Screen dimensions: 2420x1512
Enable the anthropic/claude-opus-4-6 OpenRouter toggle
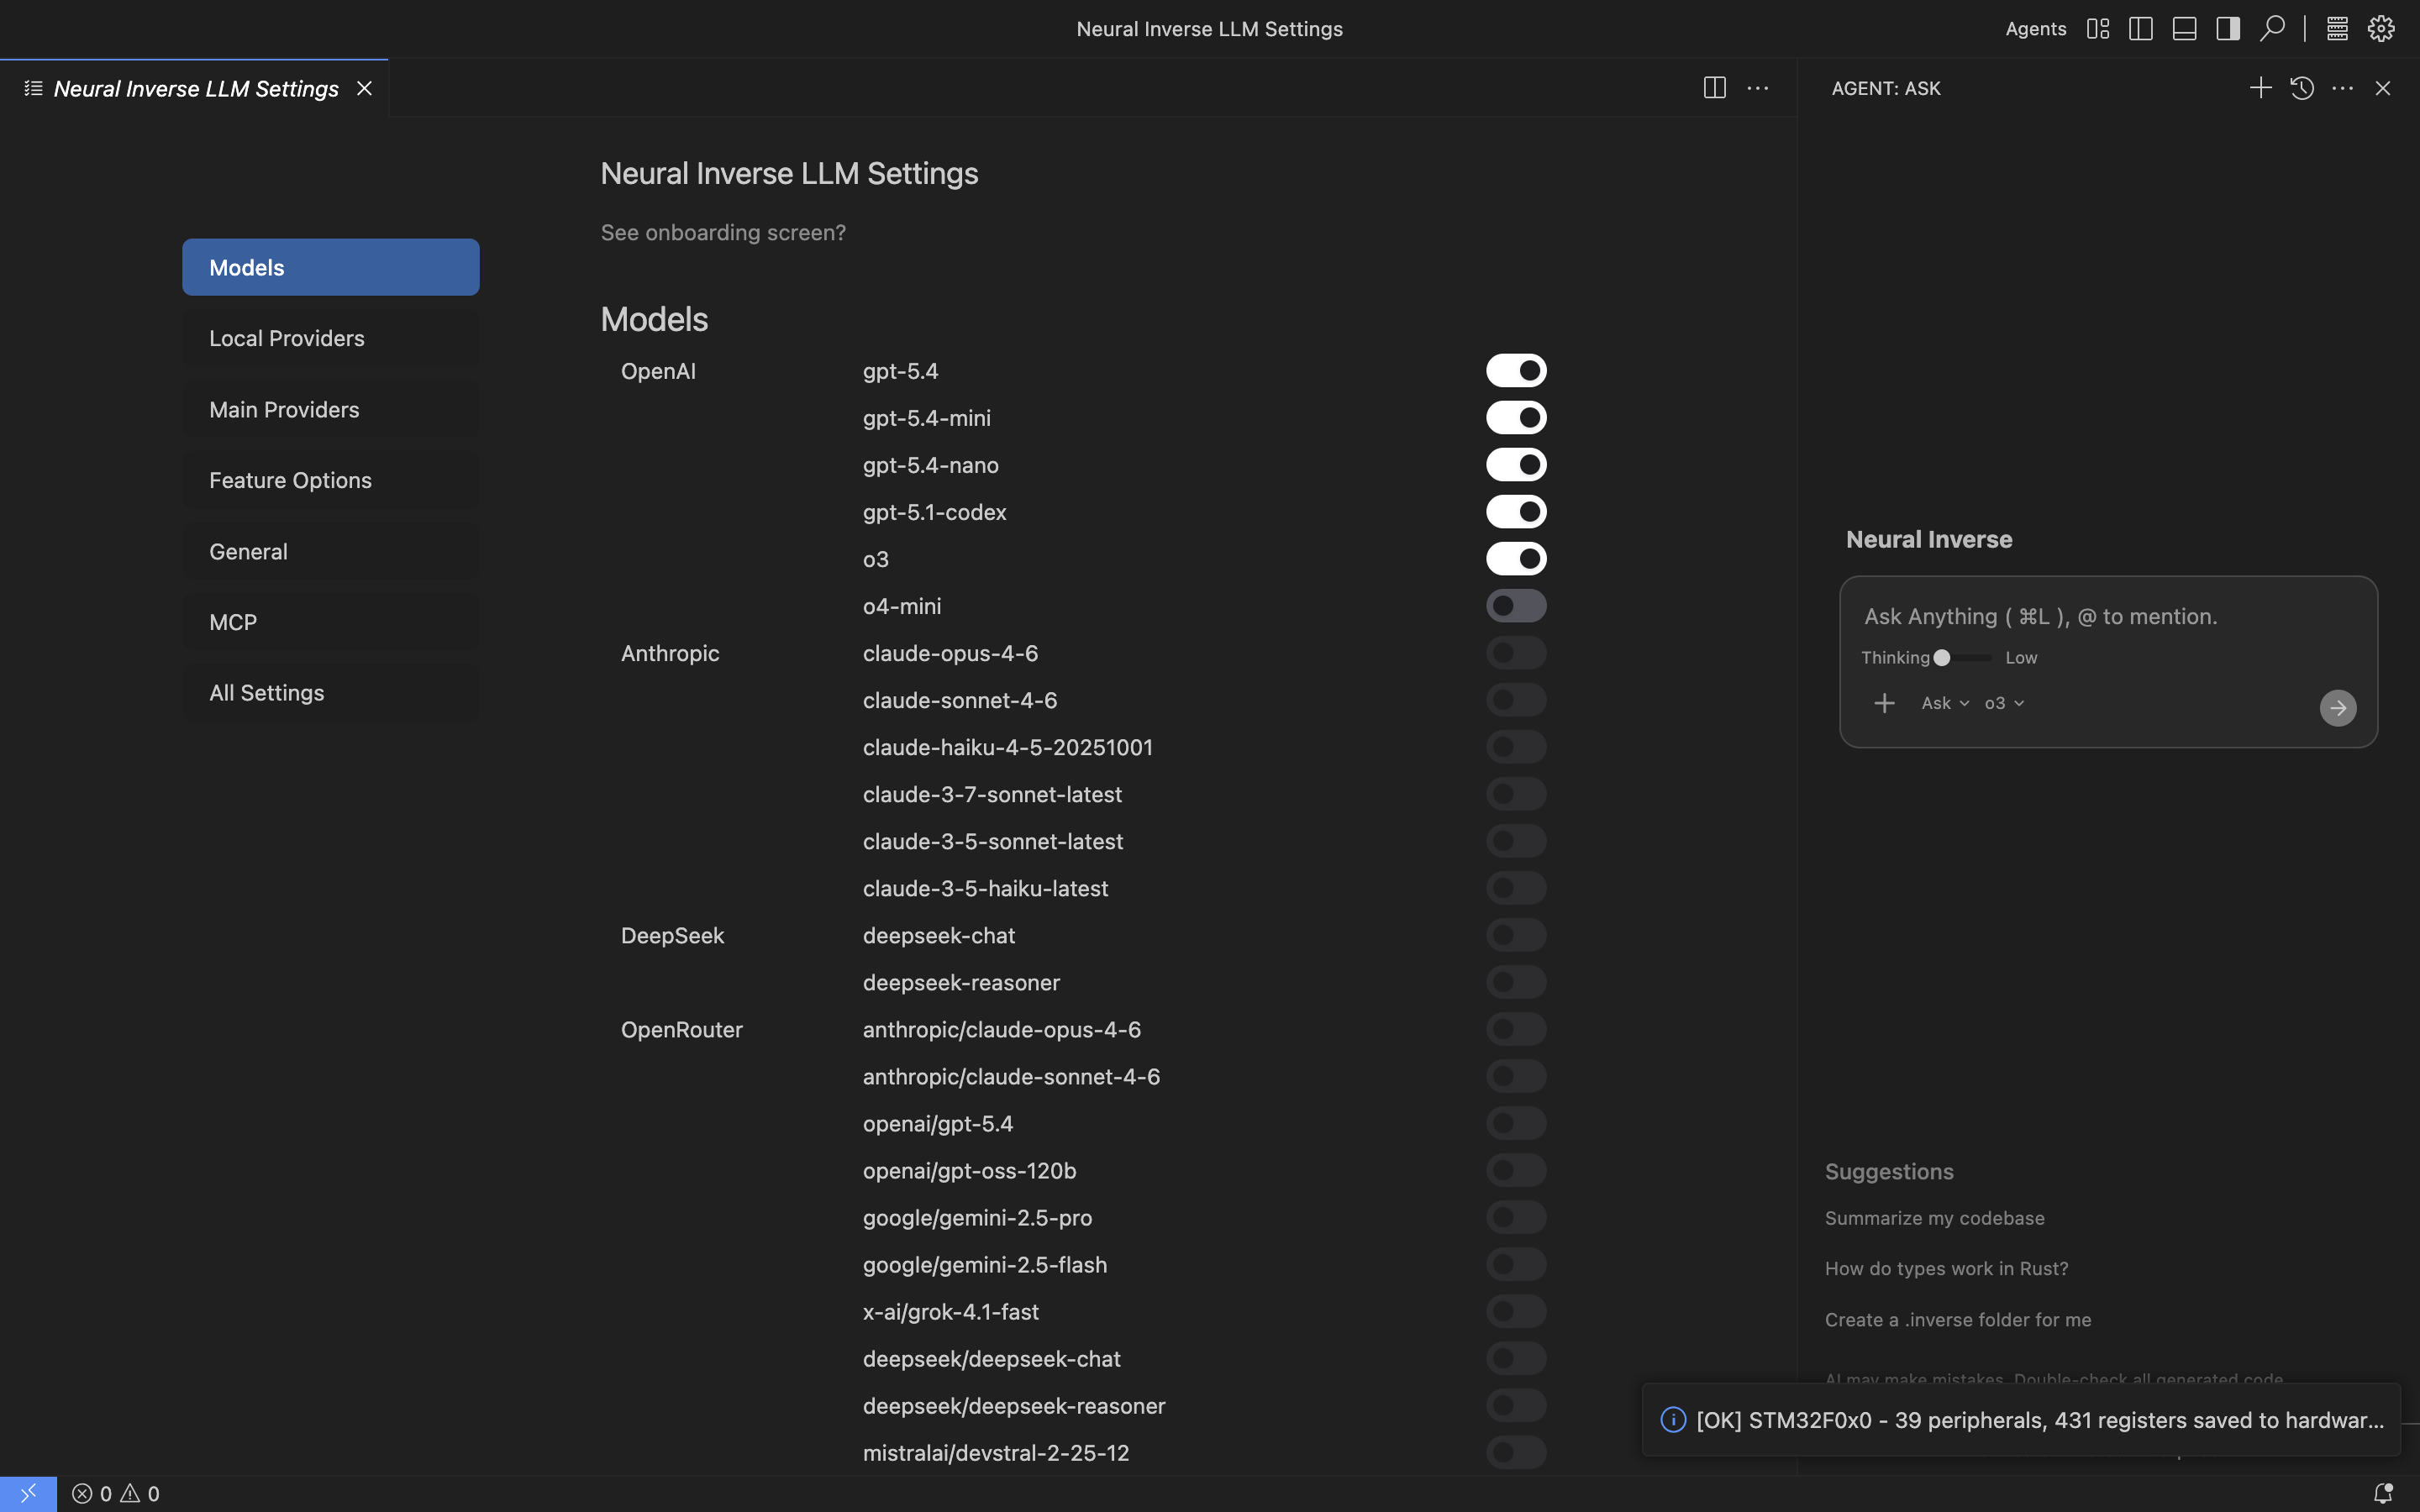(1516, 1029)
